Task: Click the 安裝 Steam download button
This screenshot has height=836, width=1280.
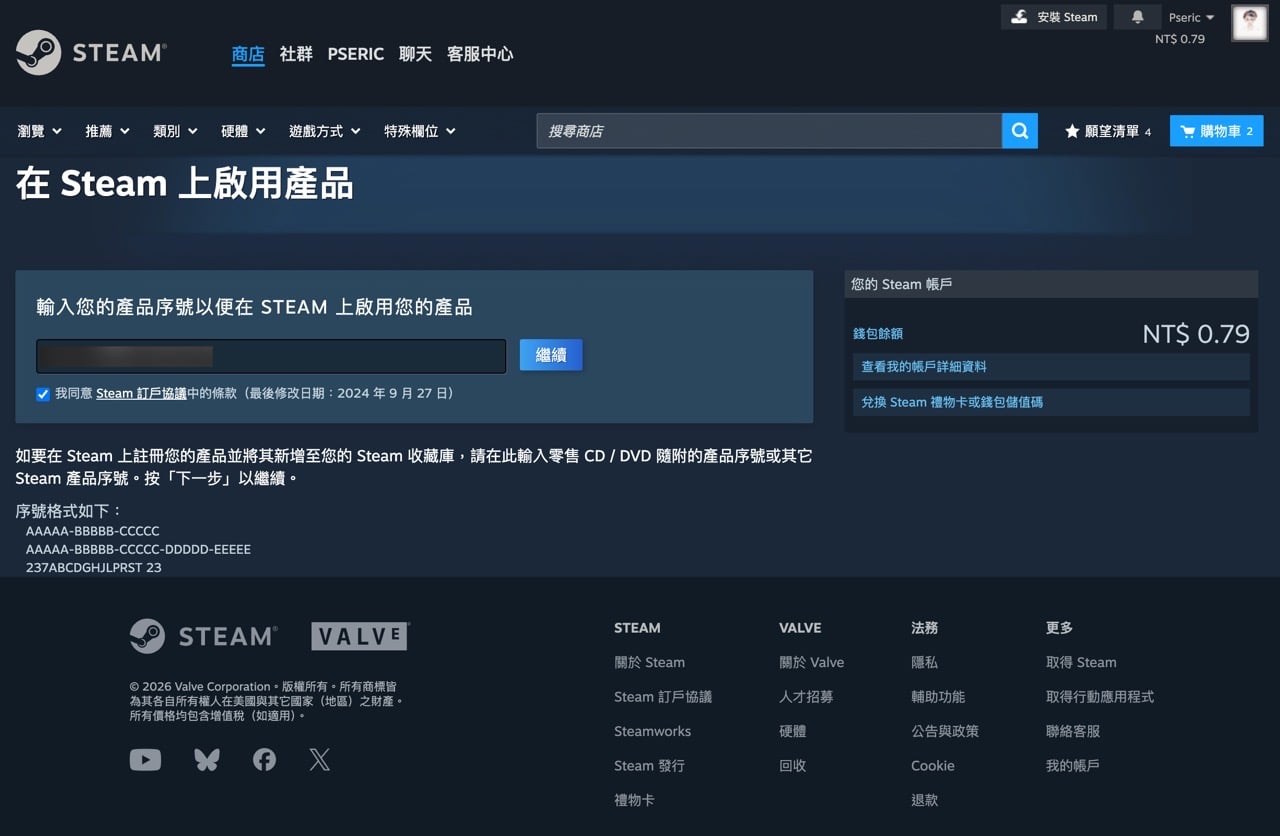Action: (x=1054, y=17)
